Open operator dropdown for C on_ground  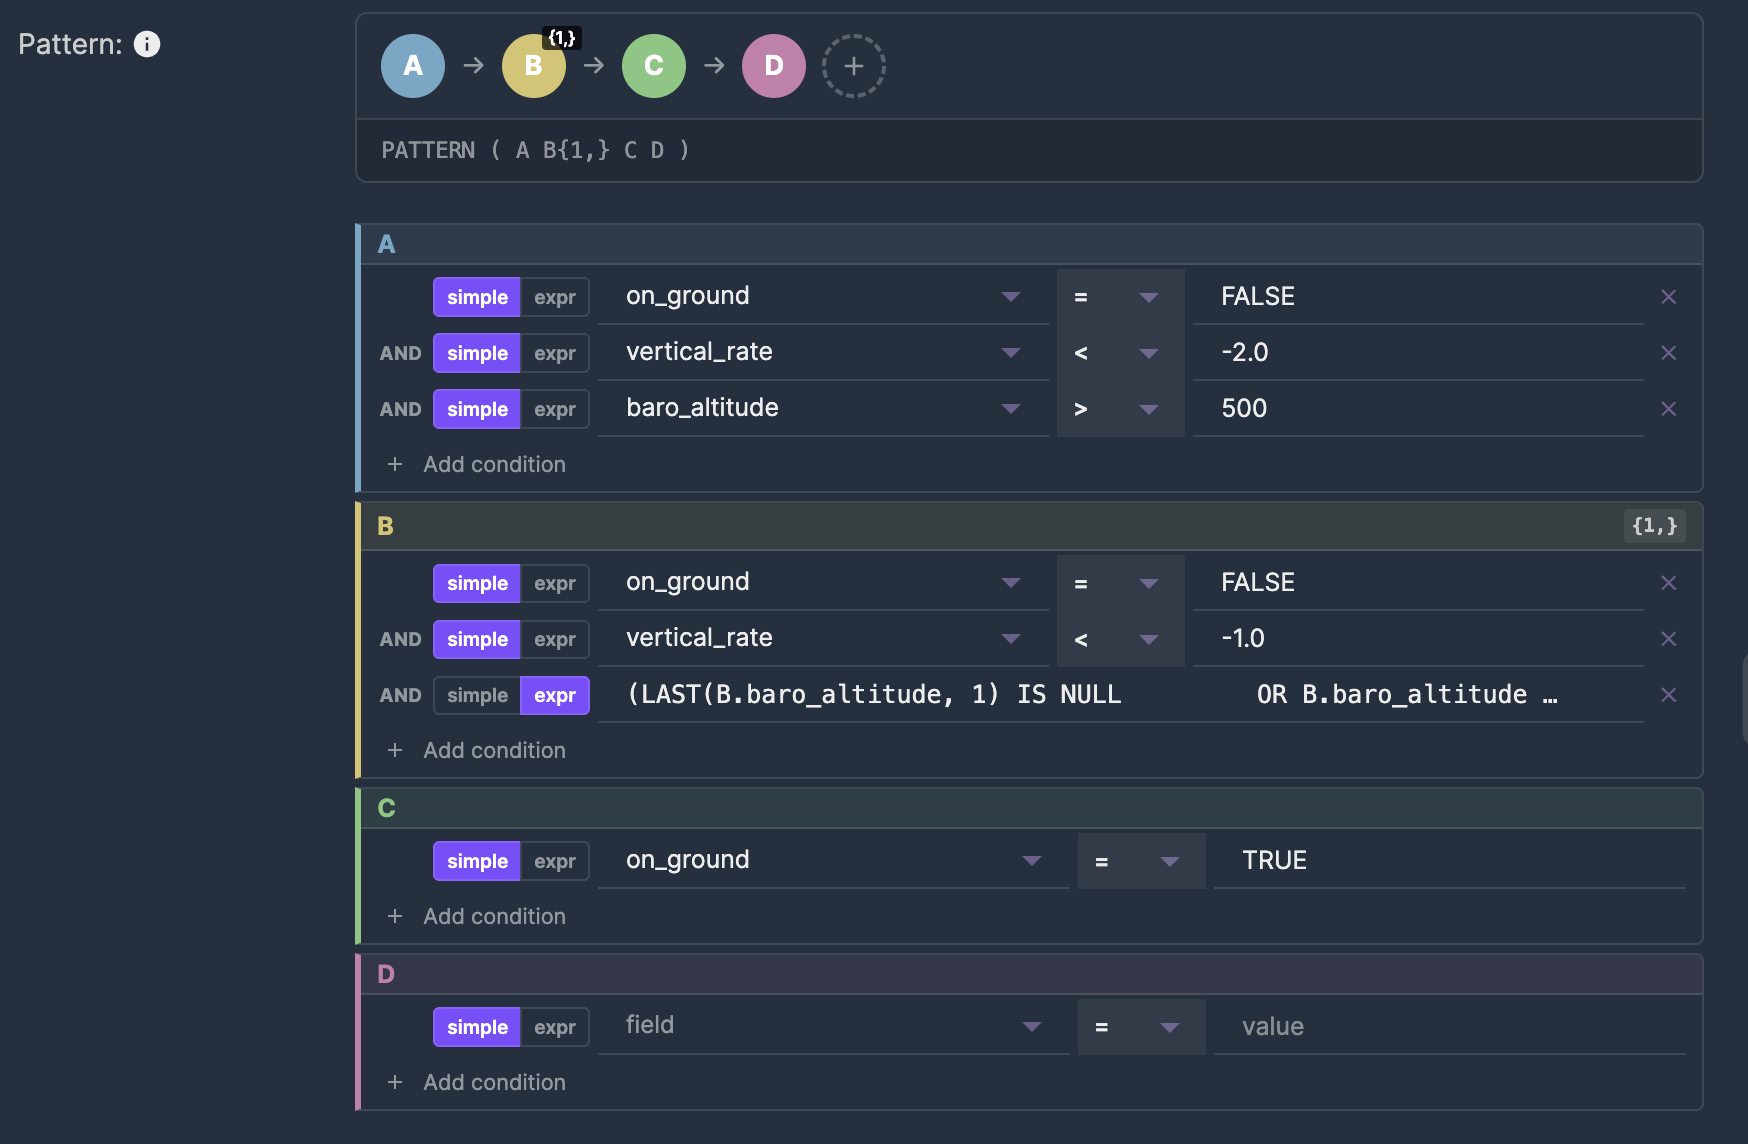[1142, 861]
